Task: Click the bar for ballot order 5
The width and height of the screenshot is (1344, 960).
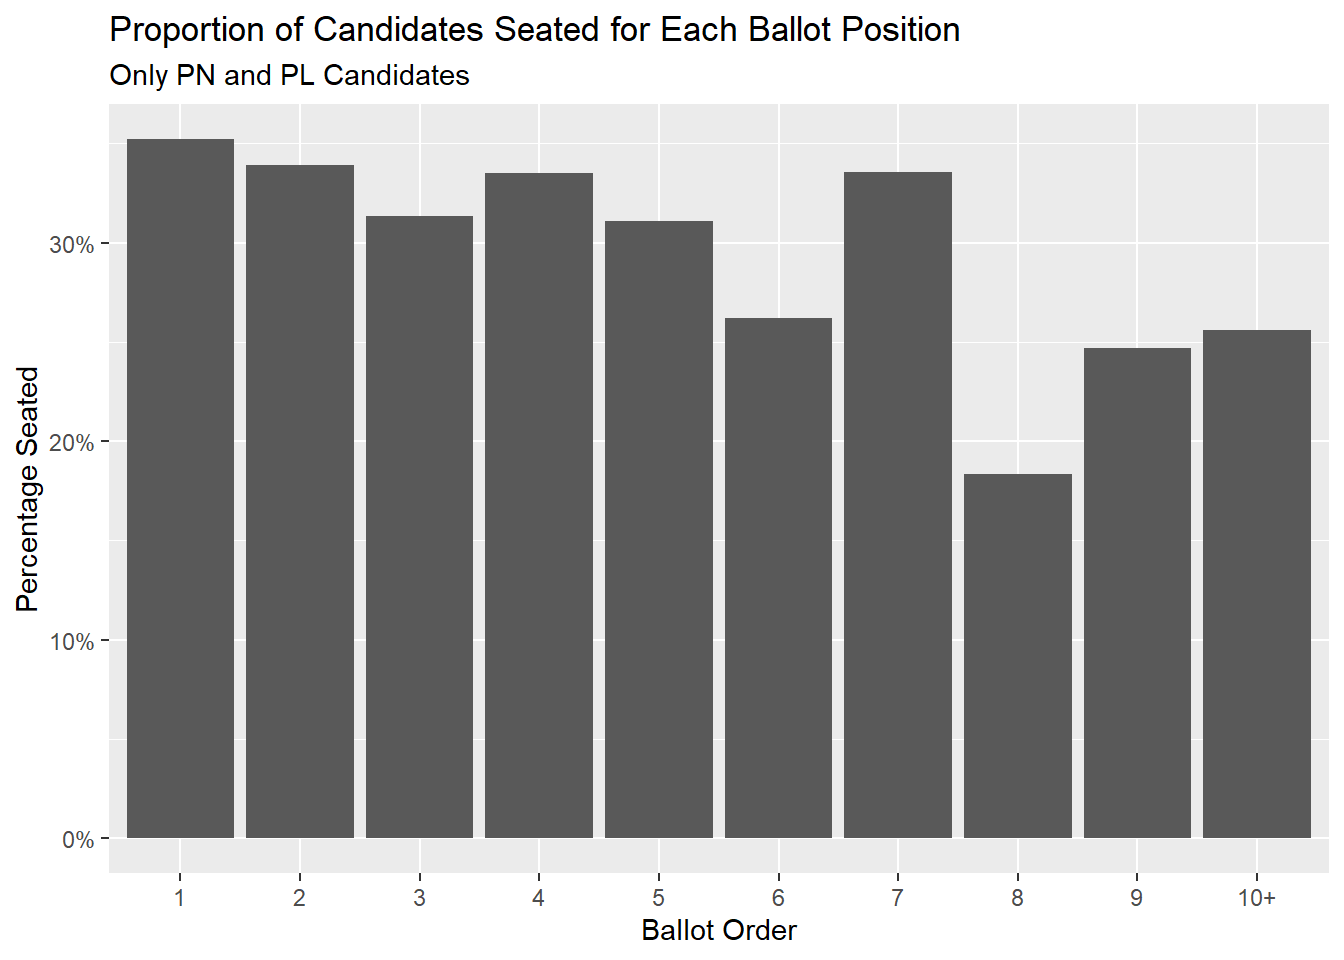Action: (659, 529)
